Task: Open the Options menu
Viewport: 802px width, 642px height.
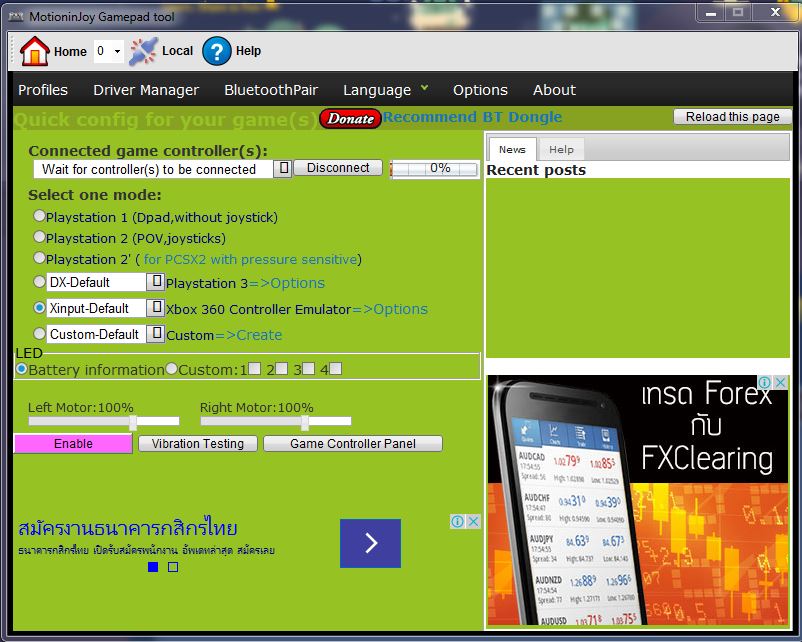Action: (x=480, y=90)
